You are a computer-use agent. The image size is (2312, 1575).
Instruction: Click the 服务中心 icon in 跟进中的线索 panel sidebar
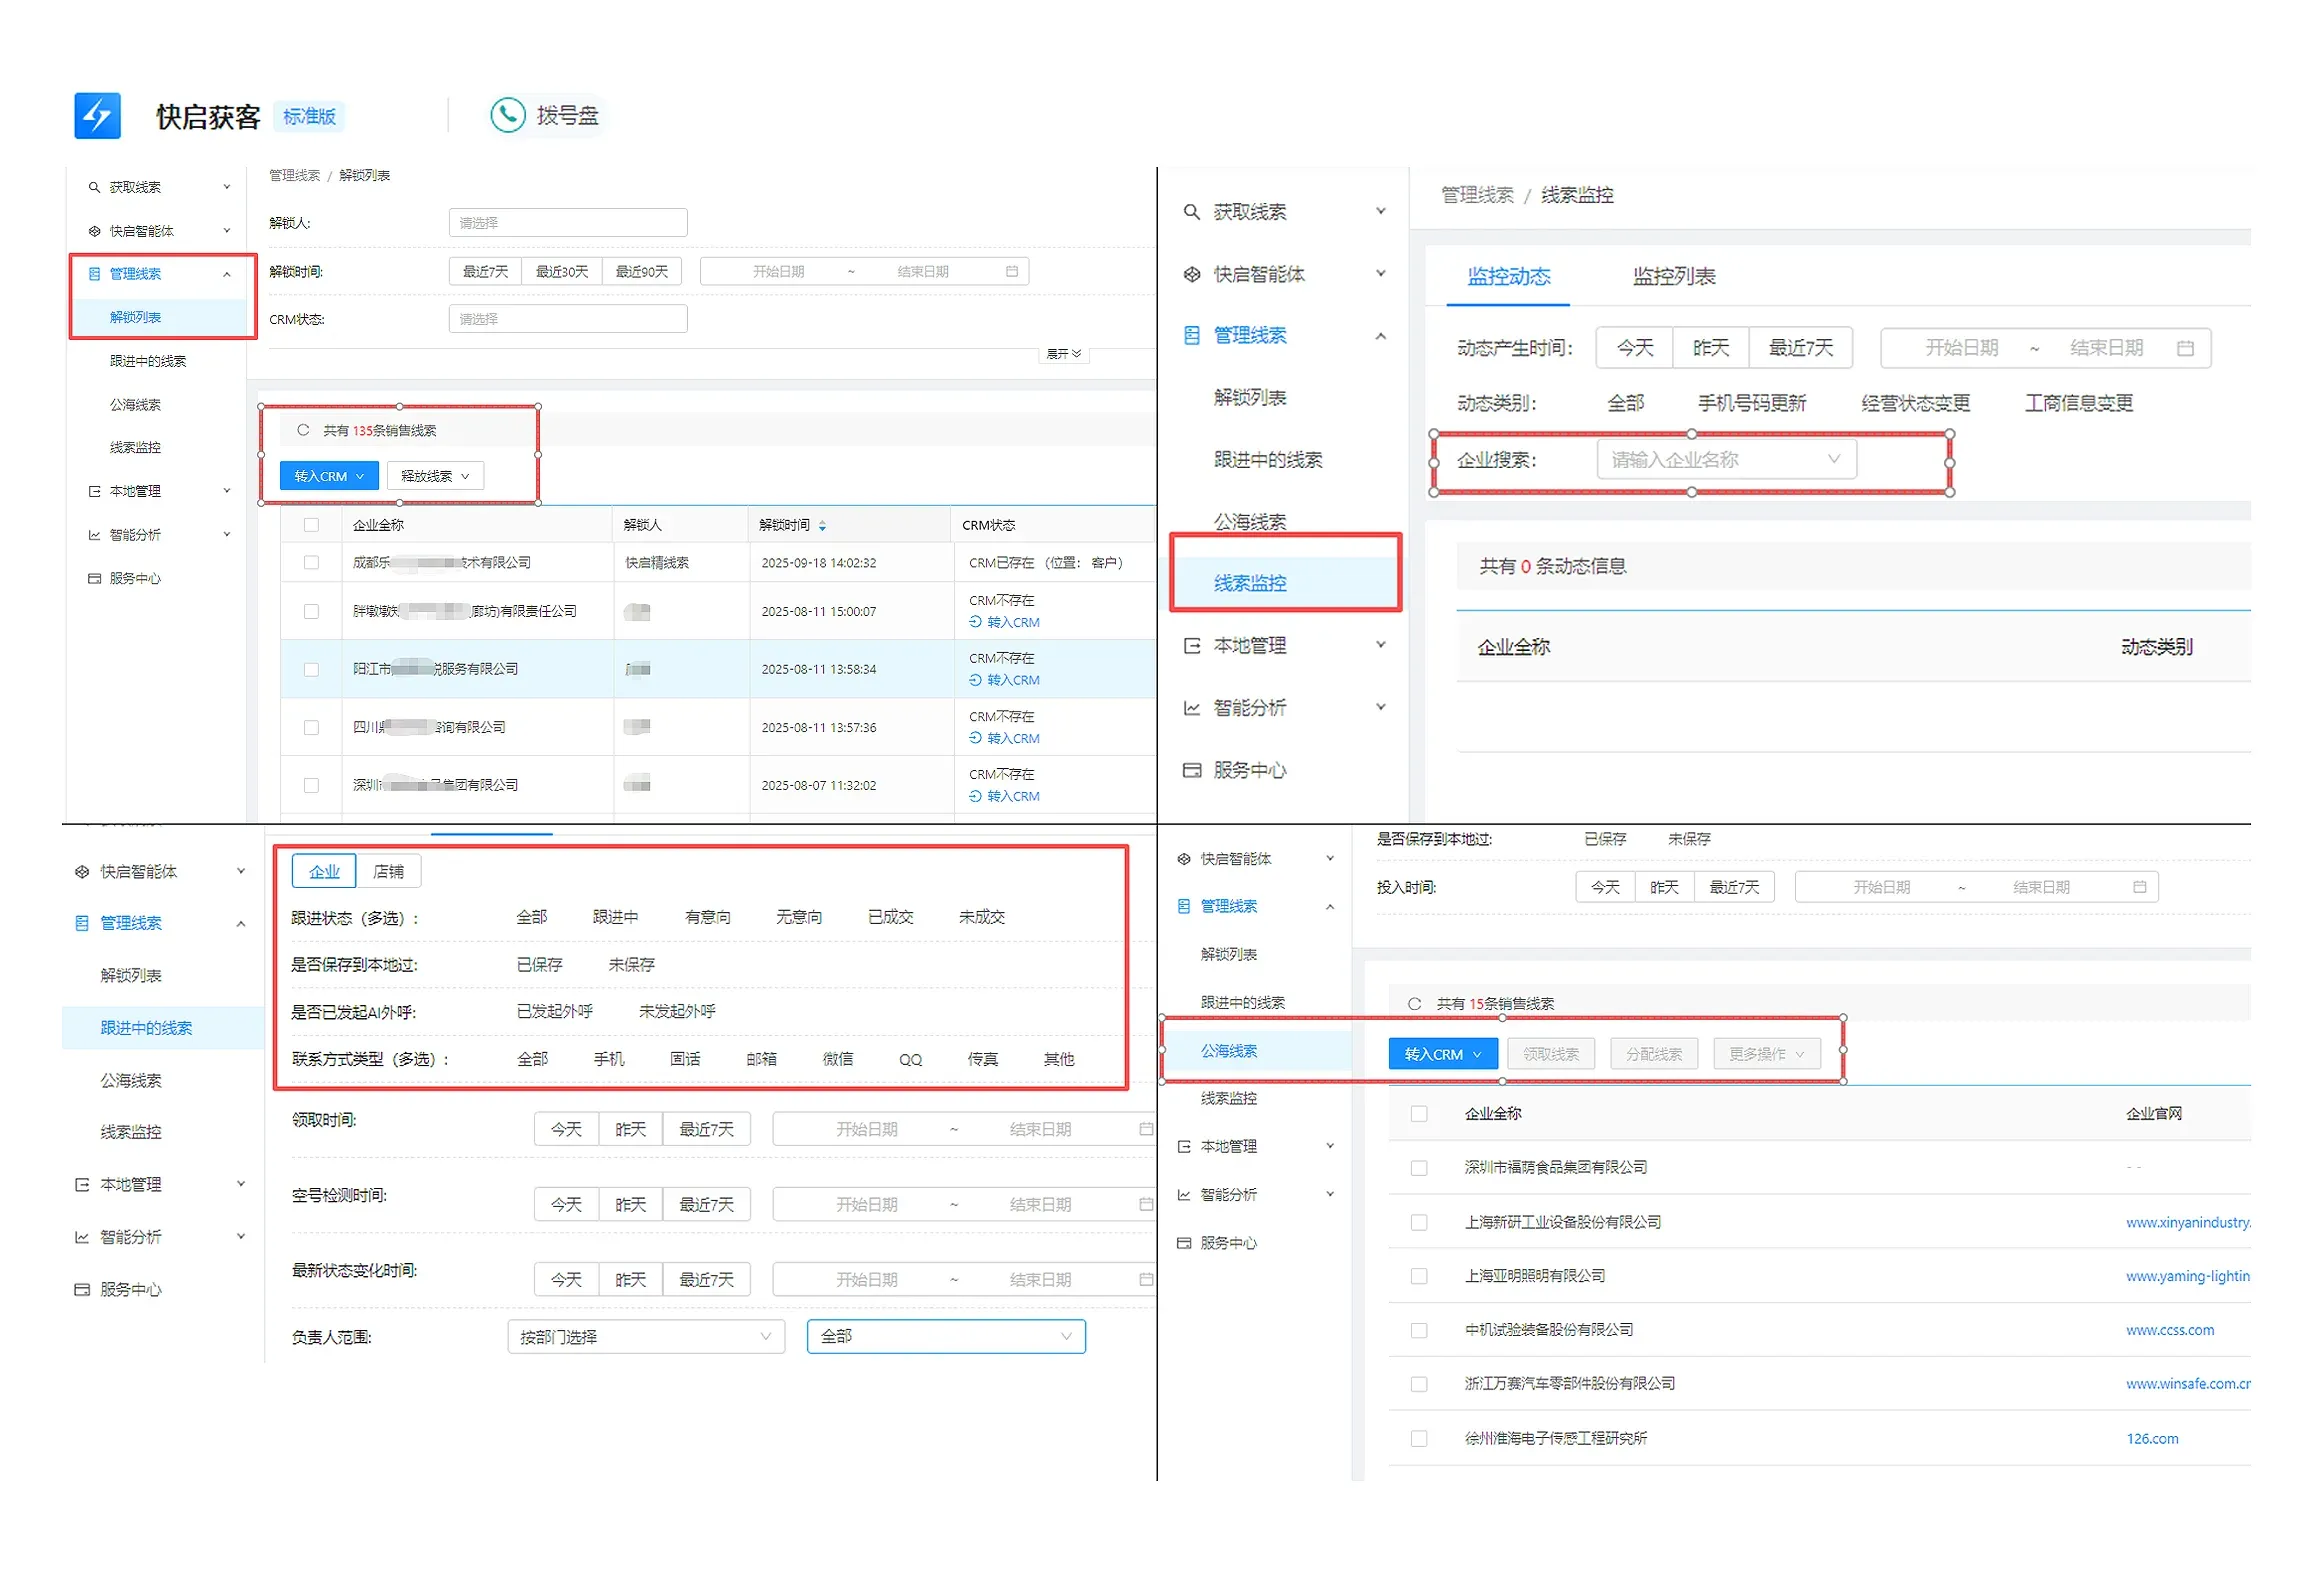(82, 1289)
